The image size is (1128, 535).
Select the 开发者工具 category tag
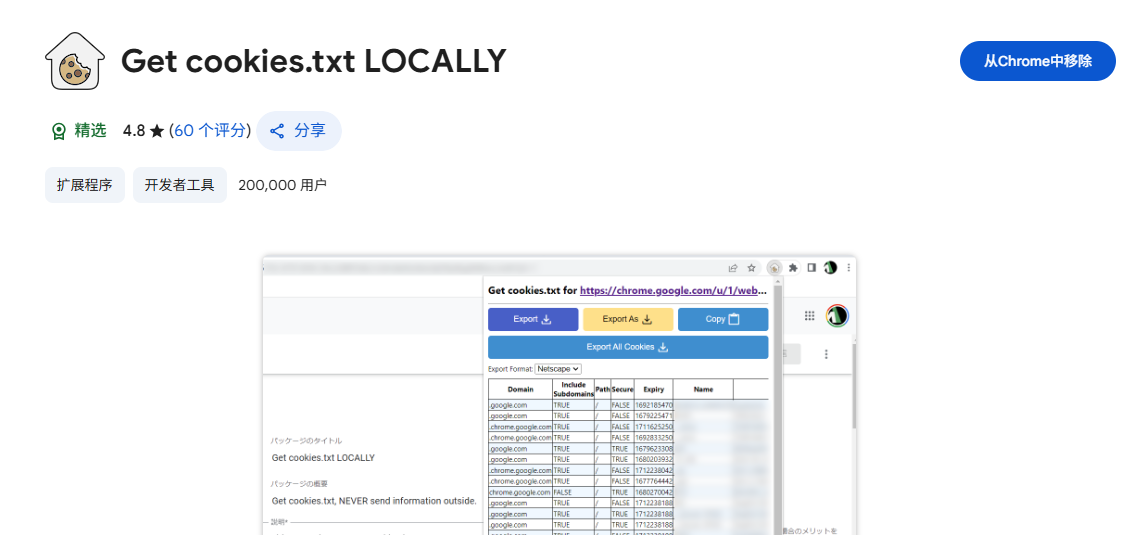tap(180, 186)
